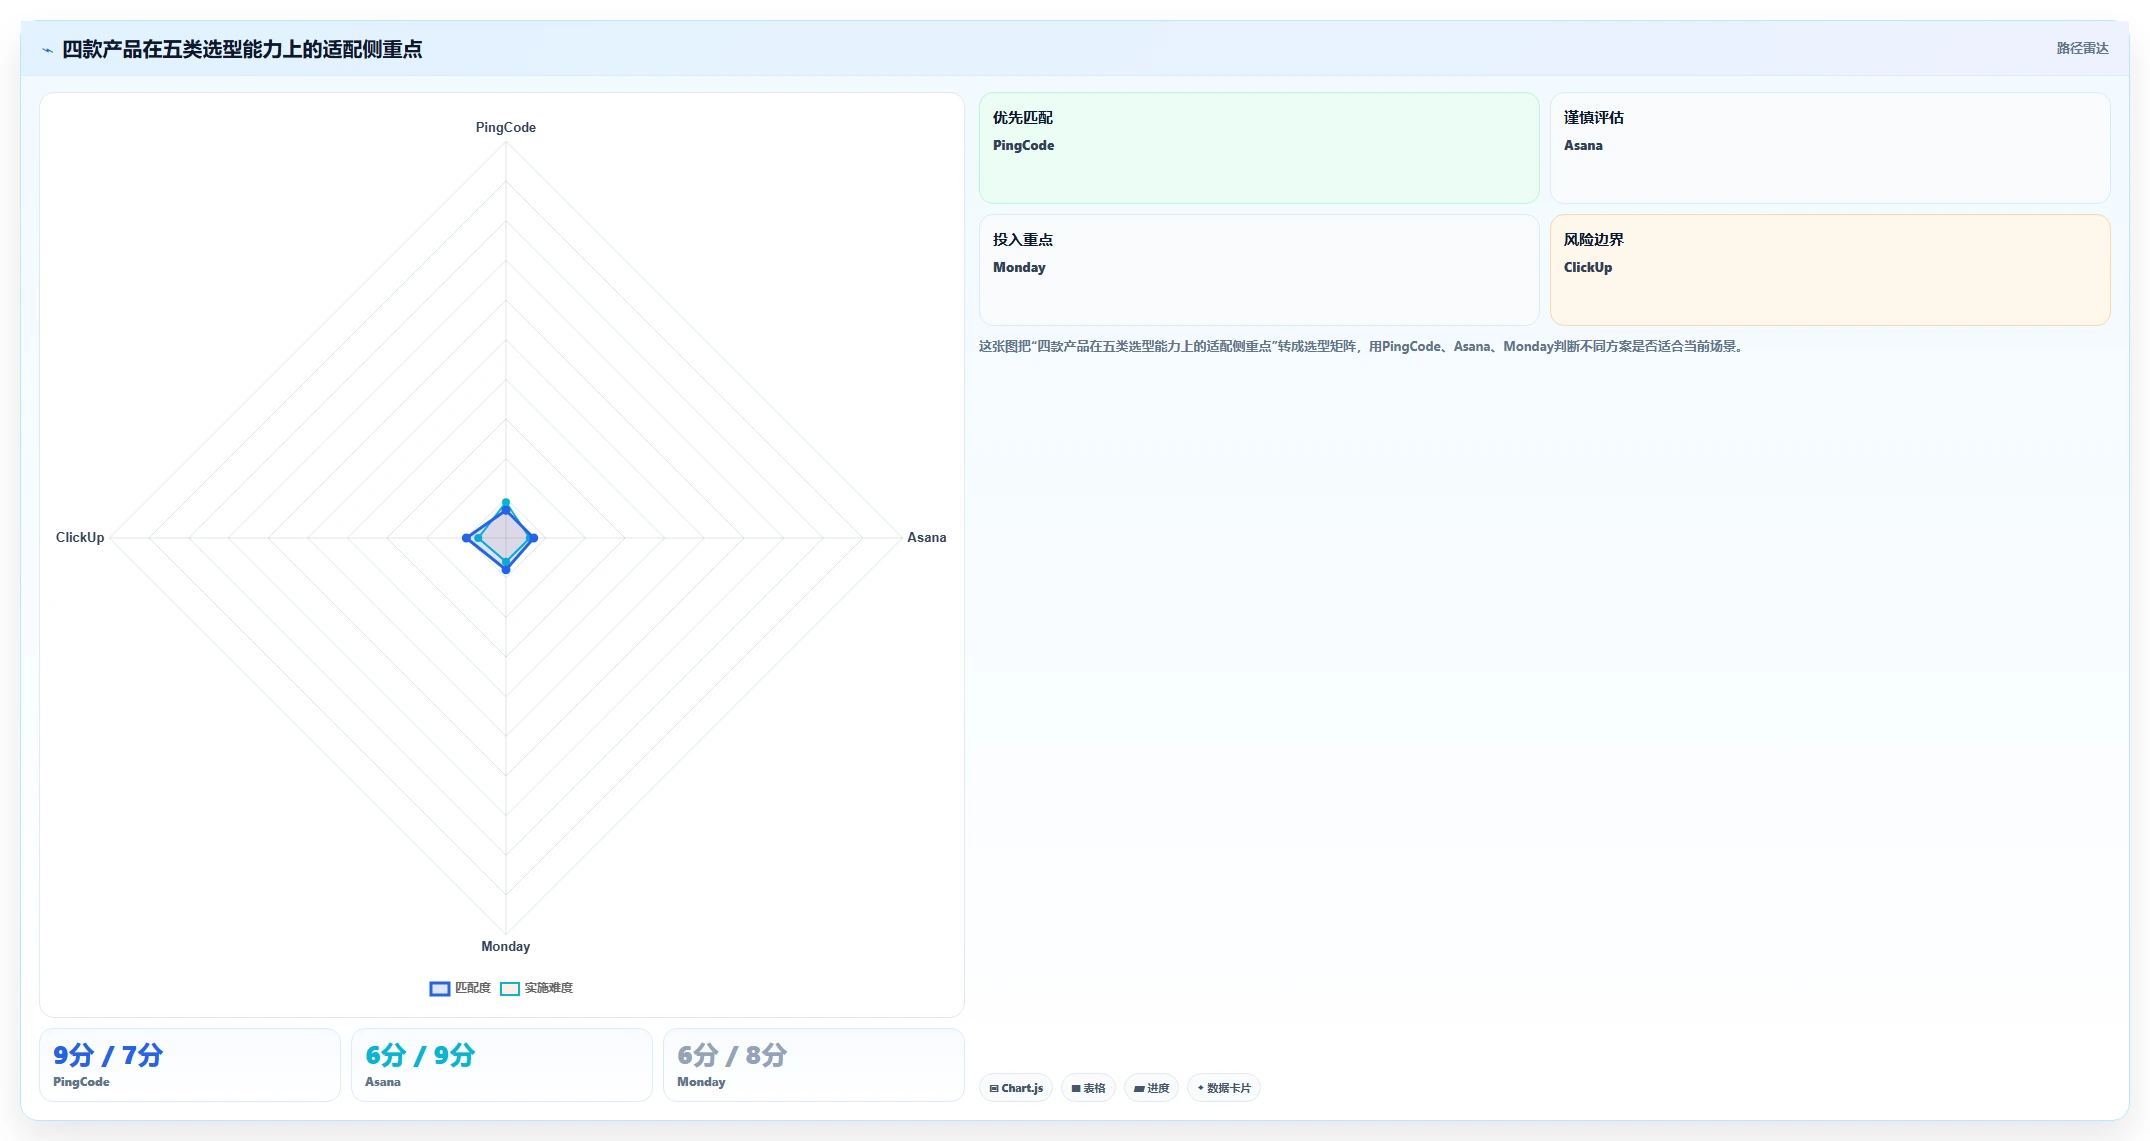The width and height of the screenshot is (2150, 1141).
Task: Toggle the 匹配度 legend swatch
Action: pyautogui.click(x=440, y=988)
